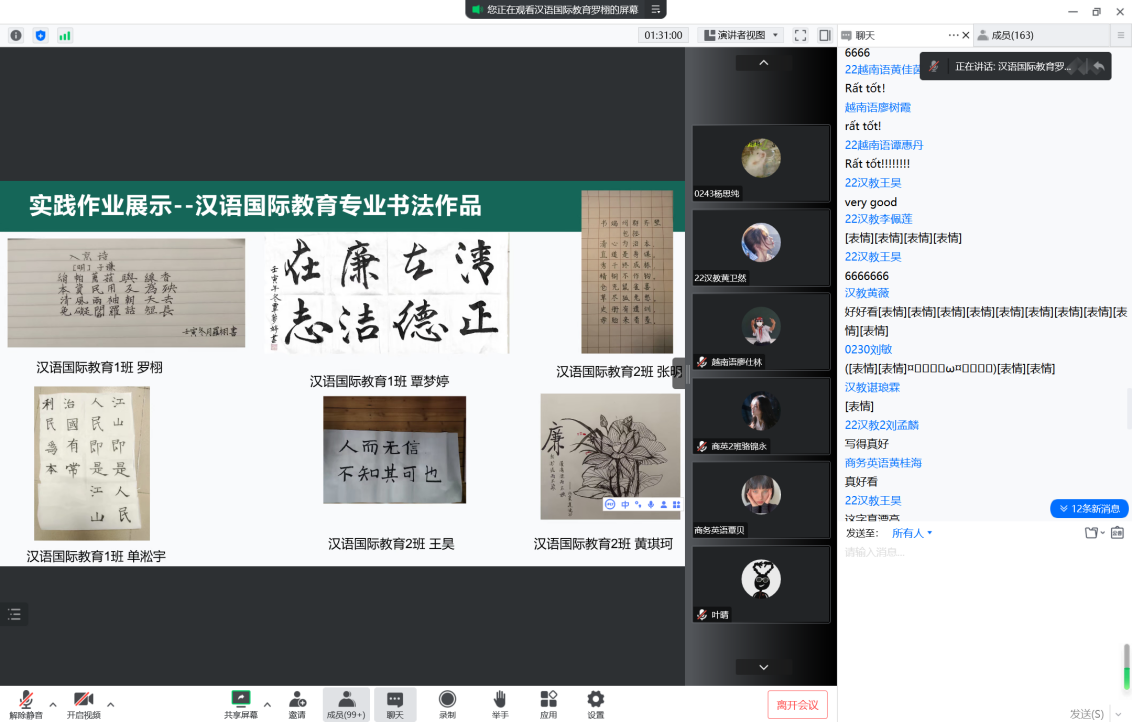The image size is (1132, 722).
Task: Open the 演讲者视图 view dropdown
Action: [739, 35]
